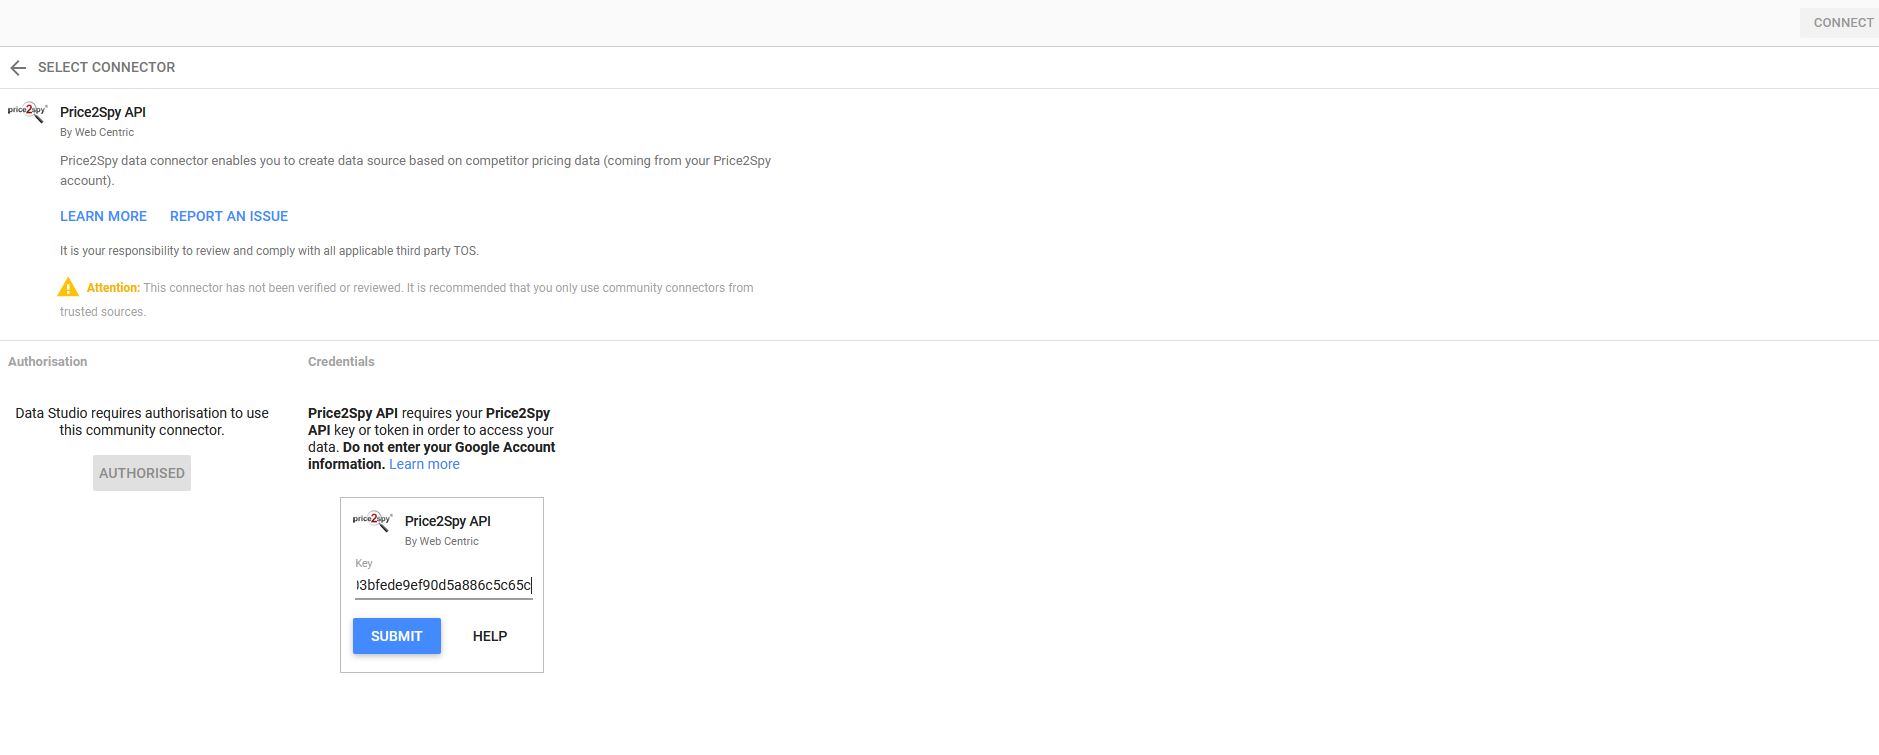The height and width of the screenshot is (755, 1879).
Task: Click the CONNECT button
Action: [1842, 23]
